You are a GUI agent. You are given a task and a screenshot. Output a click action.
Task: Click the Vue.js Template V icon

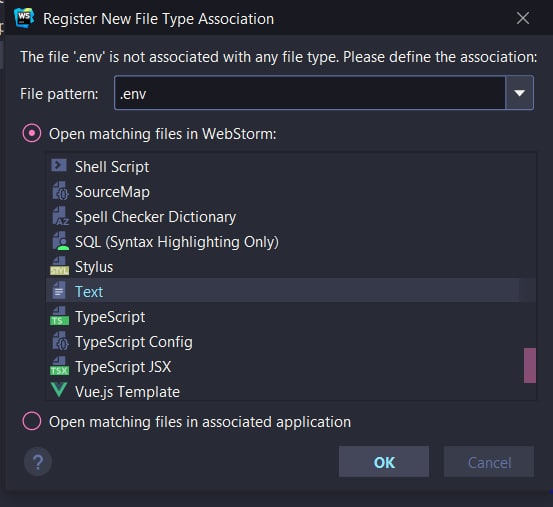(59, 390)
